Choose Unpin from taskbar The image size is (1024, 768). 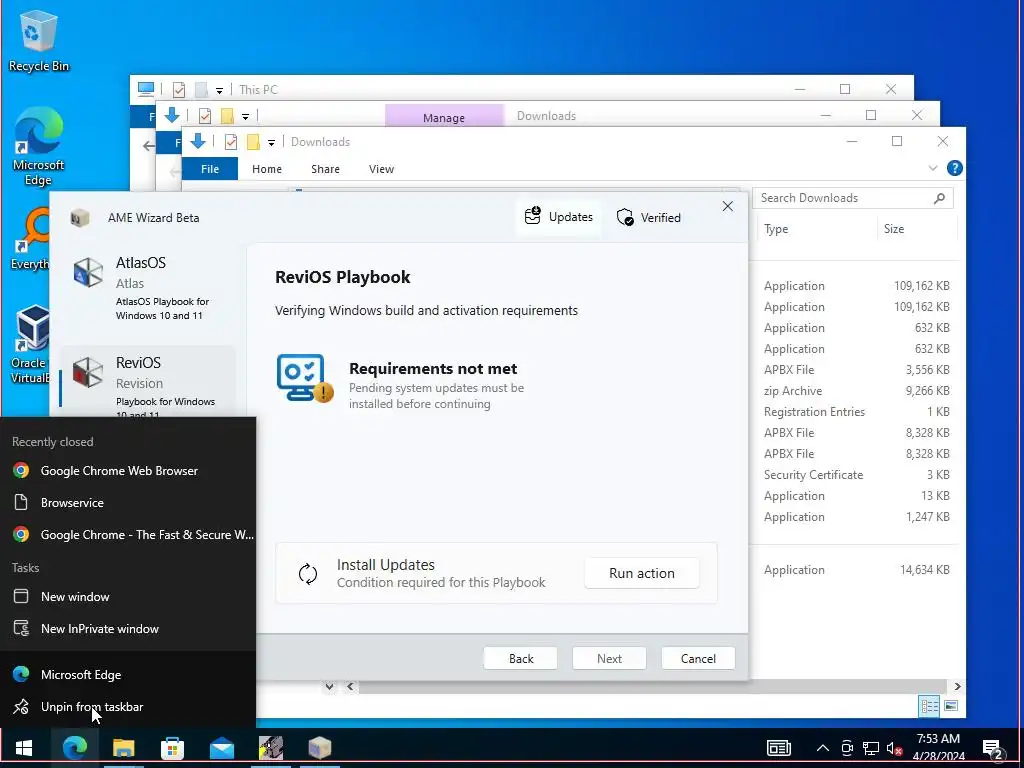point(128,707)
